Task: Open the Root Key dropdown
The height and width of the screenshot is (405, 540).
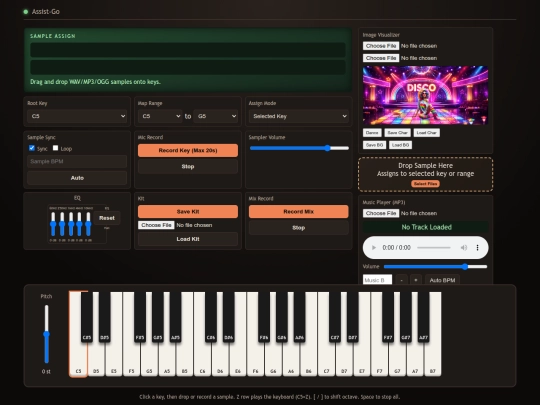Action: (x=77, y=116)
